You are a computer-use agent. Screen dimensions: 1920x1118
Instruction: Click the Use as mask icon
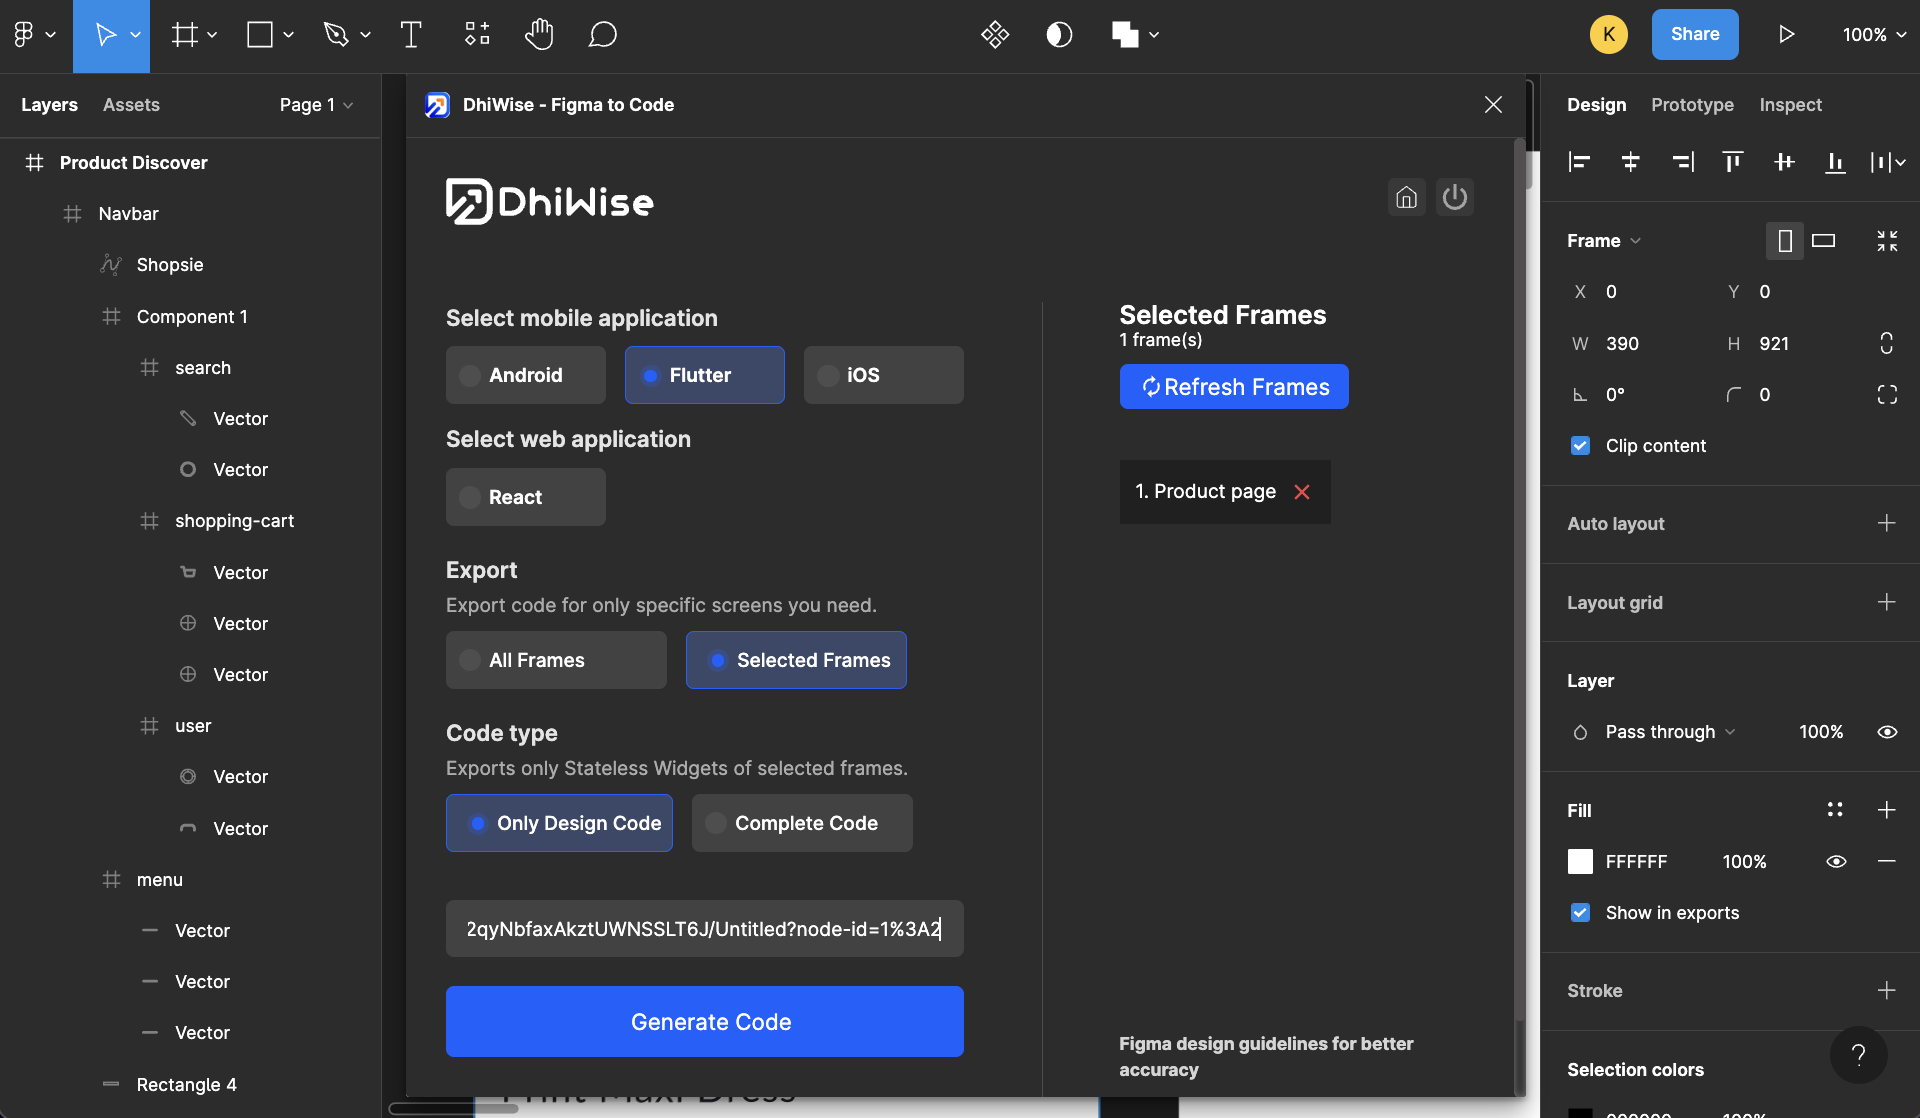[1059, 35]
